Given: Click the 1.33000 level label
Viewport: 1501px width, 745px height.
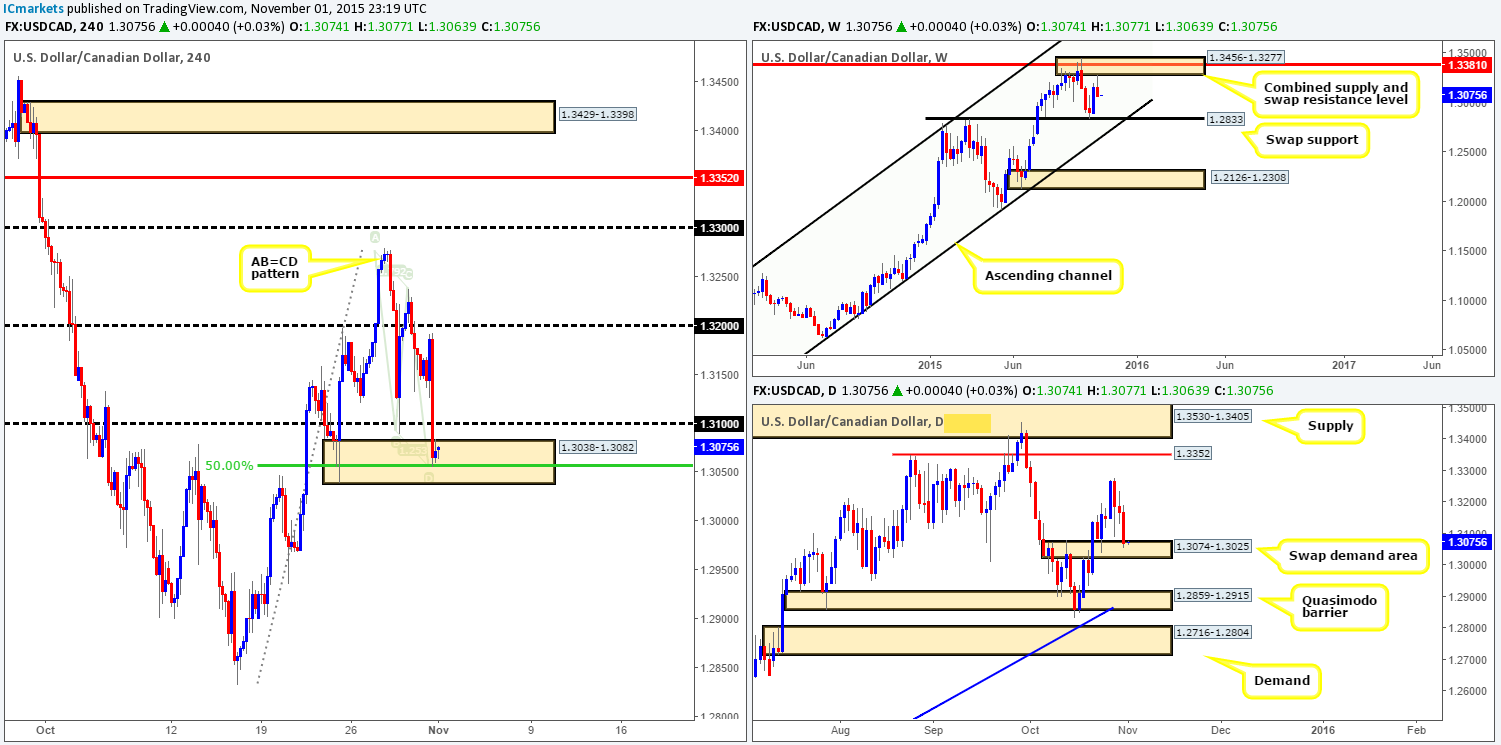Looking at the screenshot, I should pos(718,228).
